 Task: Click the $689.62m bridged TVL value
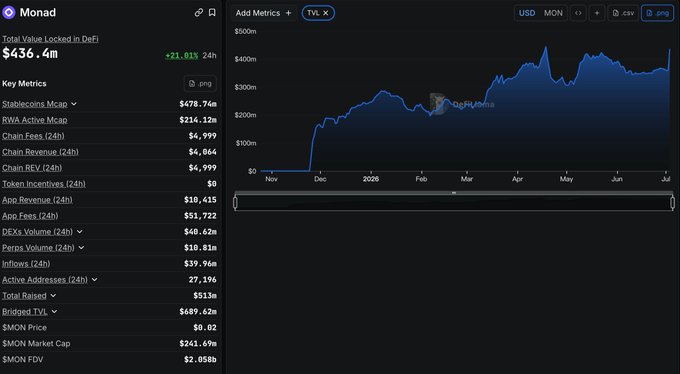click(198, 312)
